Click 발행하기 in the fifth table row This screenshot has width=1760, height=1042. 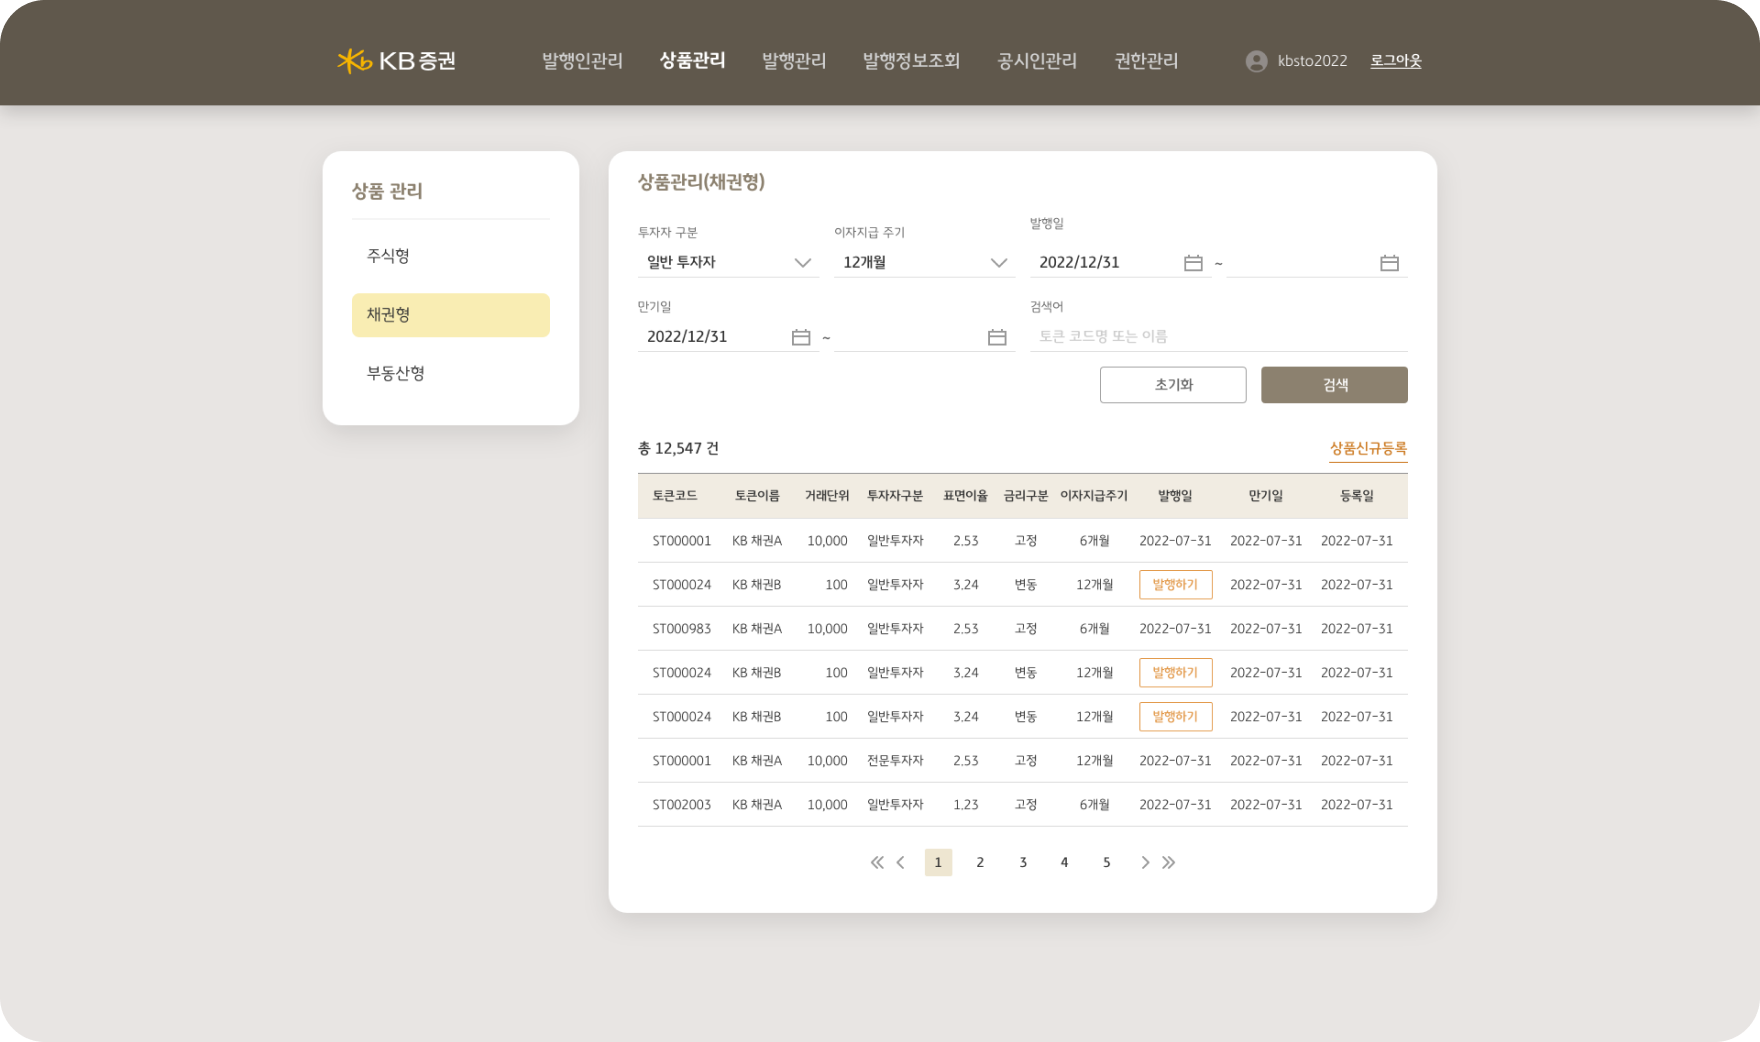click(1175, 717)
